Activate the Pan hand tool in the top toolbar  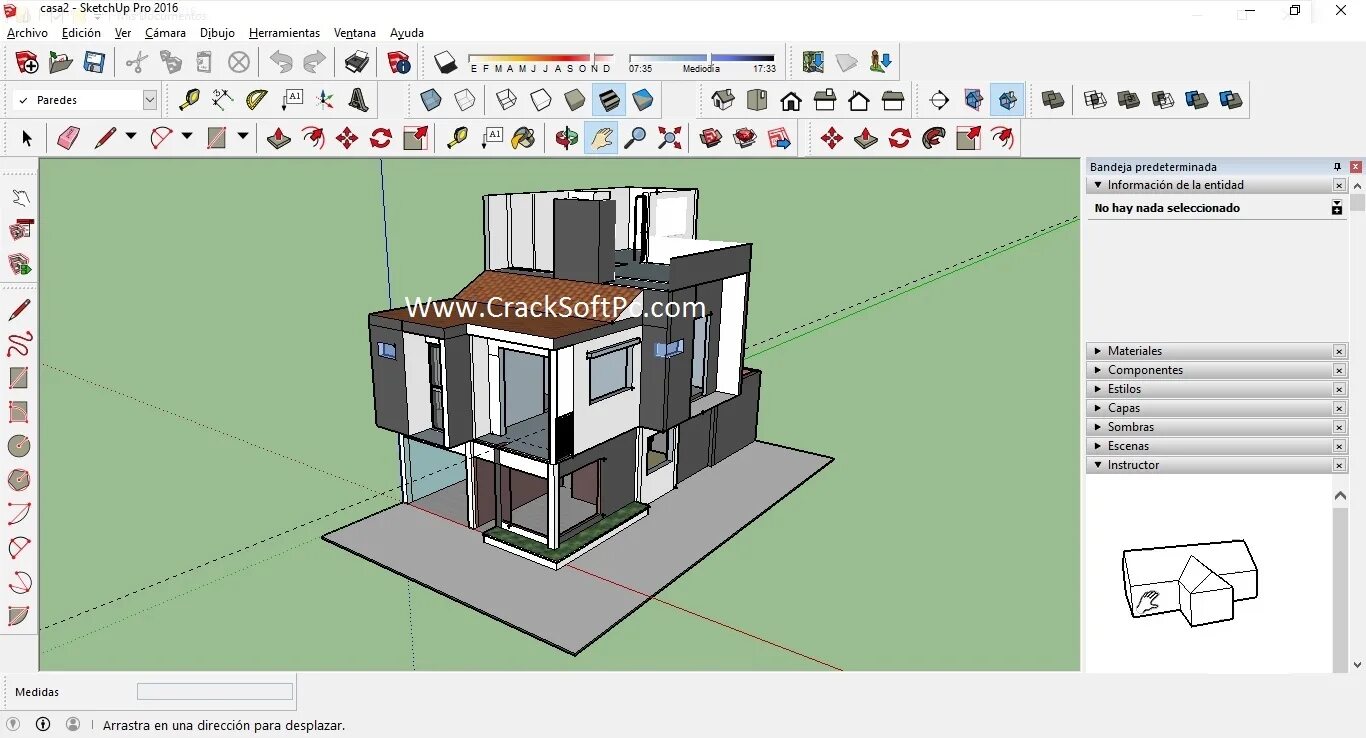[x=600, y=138]
